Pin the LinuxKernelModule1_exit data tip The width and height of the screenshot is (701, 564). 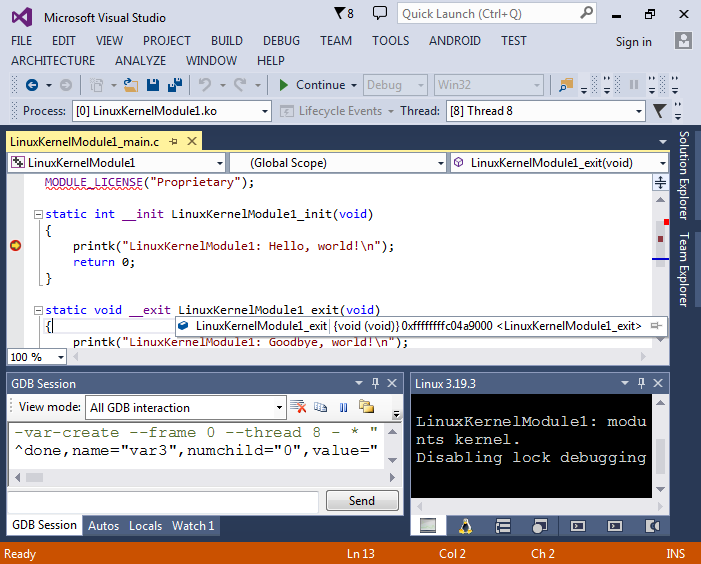click(x=656, y=326)
